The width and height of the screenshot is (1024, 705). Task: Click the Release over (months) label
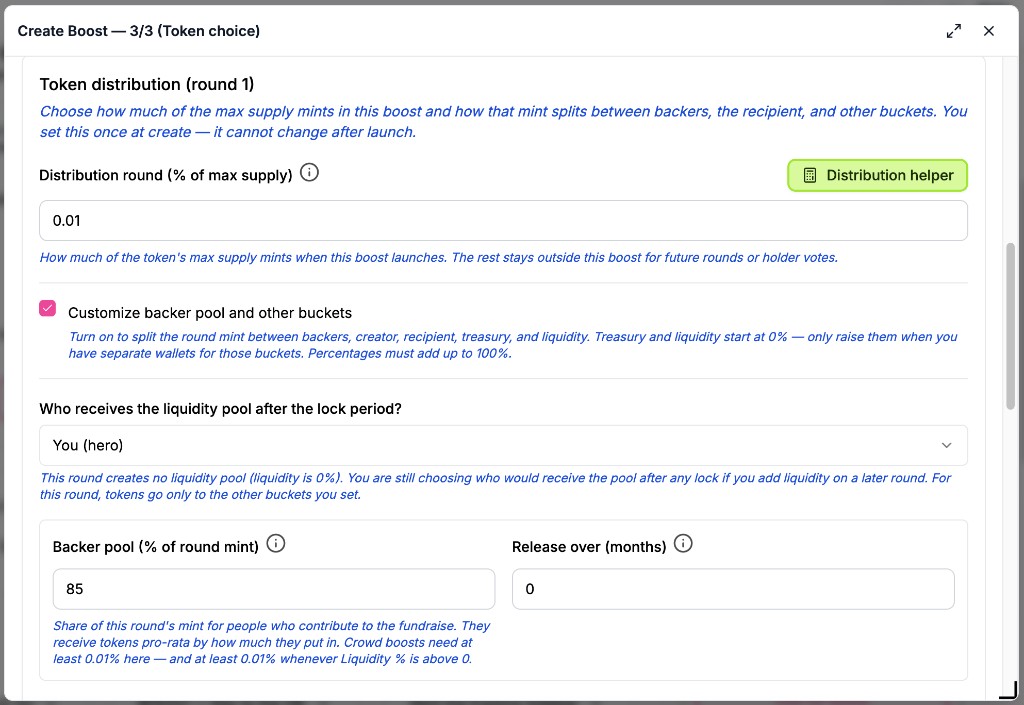tap(589, 547)
